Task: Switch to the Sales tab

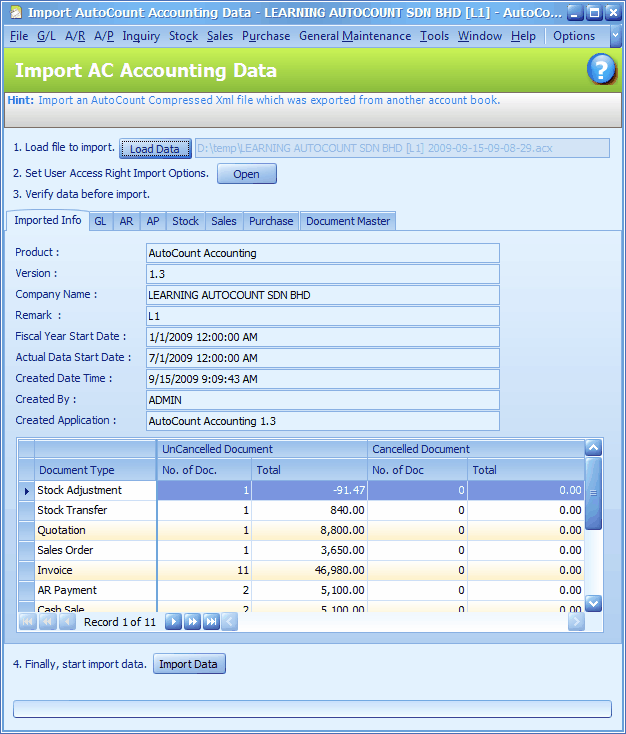Action: (224, 221)
